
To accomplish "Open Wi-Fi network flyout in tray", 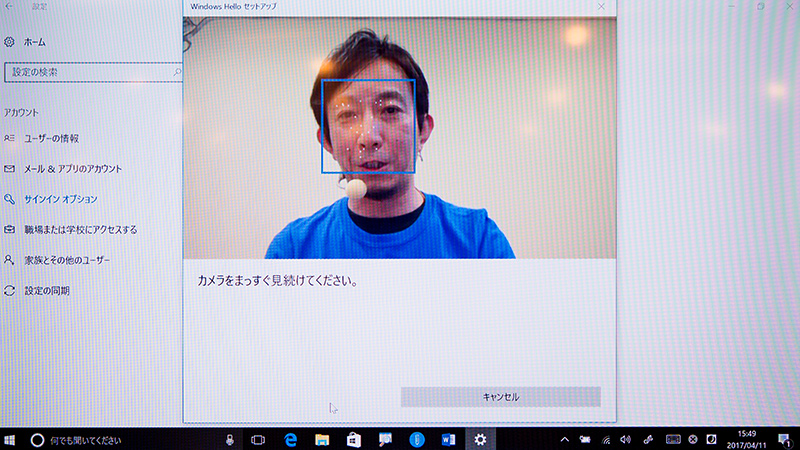I will 606,440.
